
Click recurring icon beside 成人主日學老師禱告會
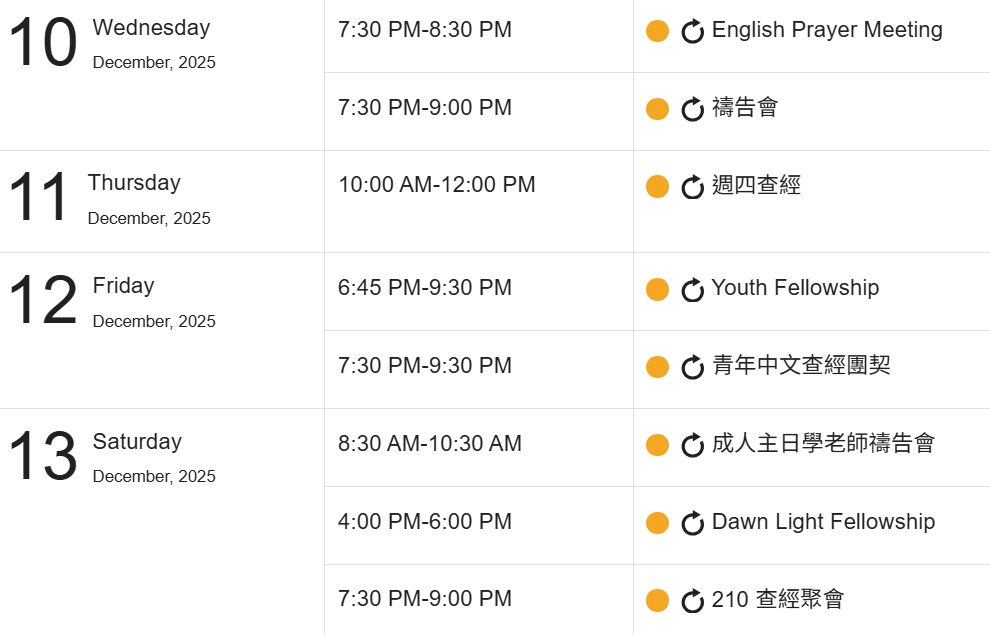692,445
